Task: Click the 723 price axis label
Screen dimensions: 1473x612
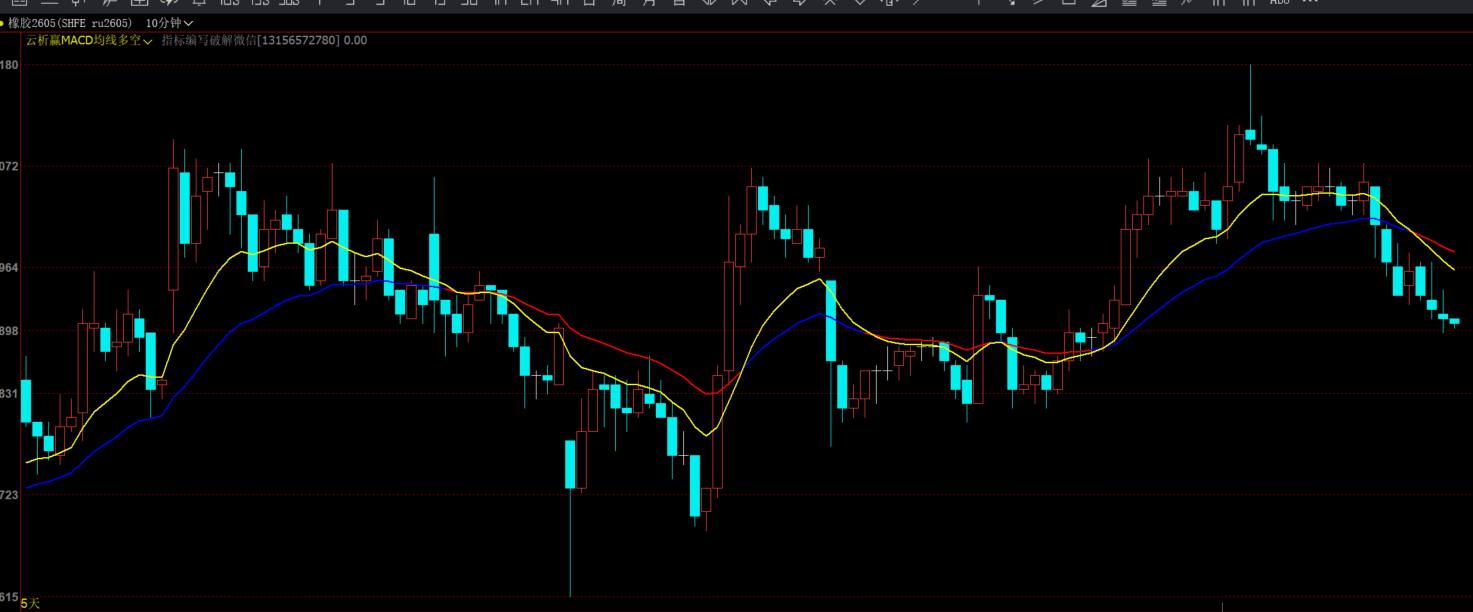Action: [9, 495]
